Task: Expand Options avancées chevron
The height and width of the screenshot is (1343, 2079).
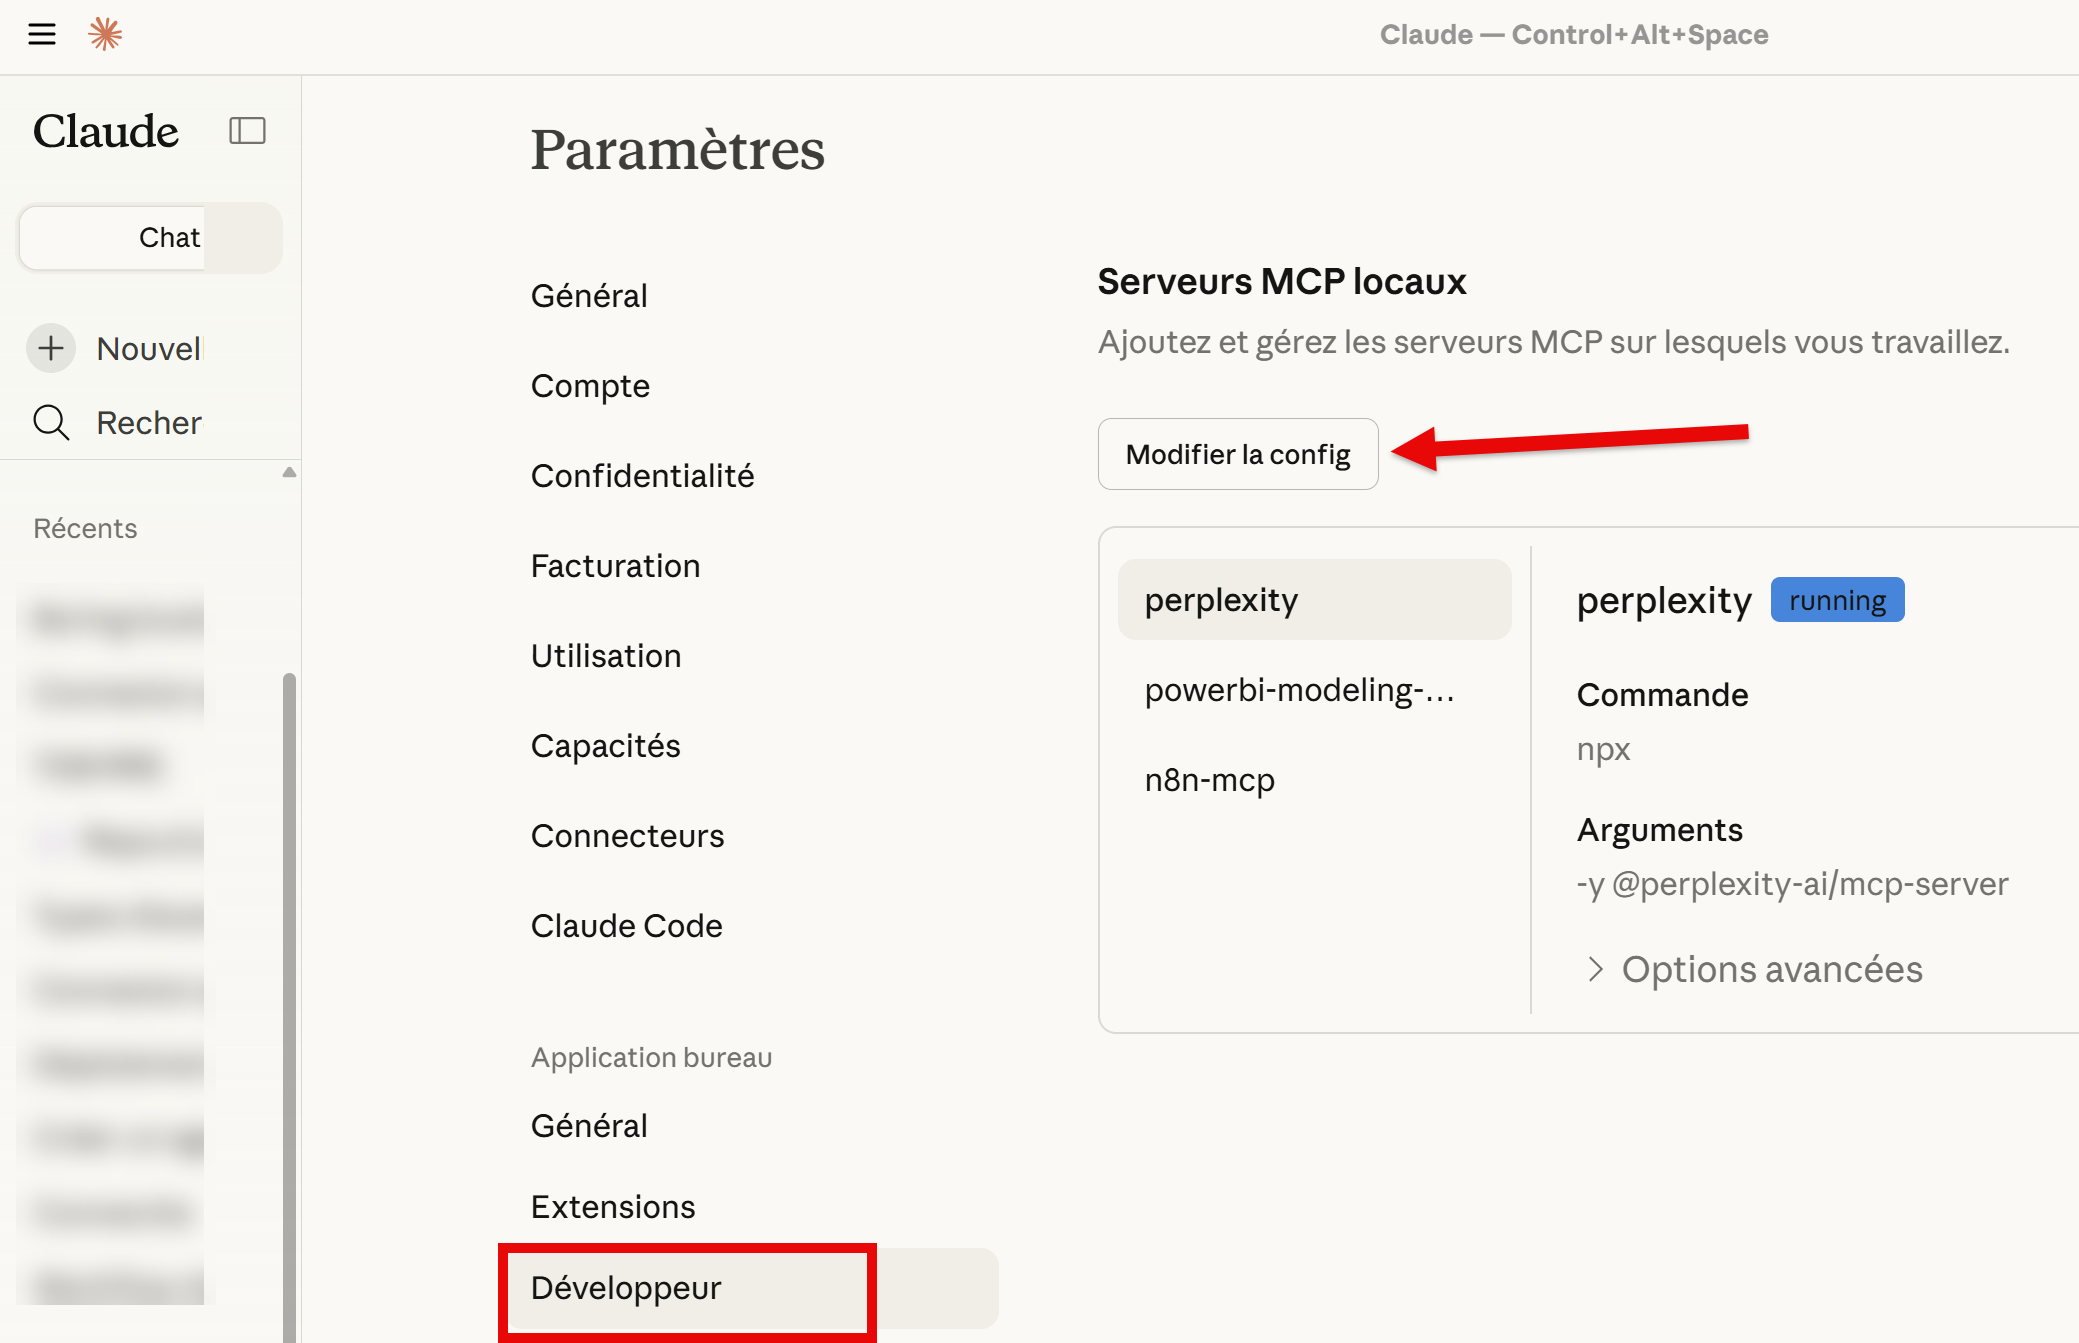Action: [x=1595, y=969]
